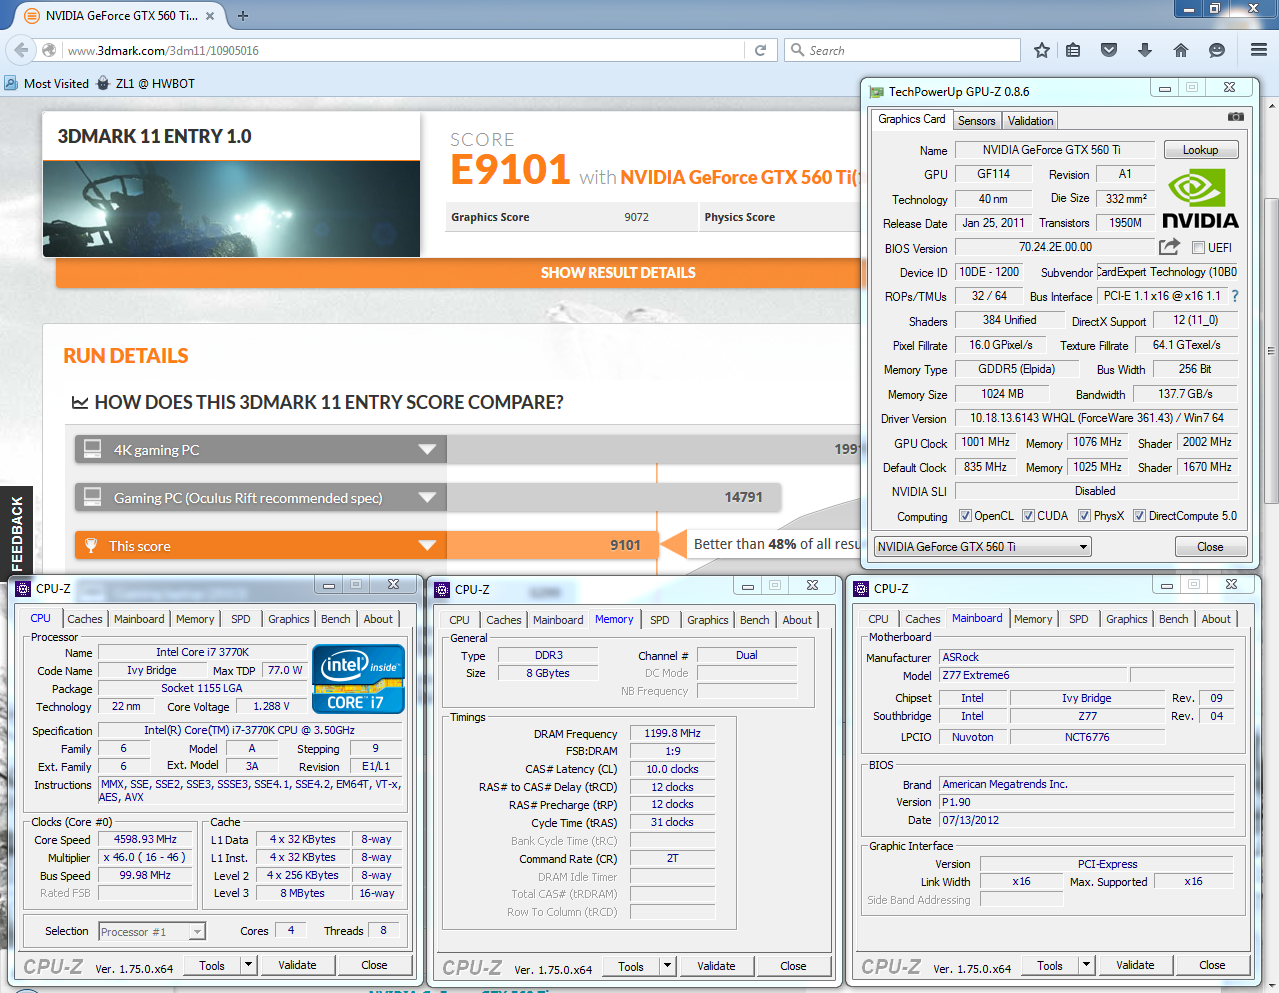Expand Gaming PC Oculus Rift row
Image resolution: width=1279 pixels, height=993 pixels.
(427, 497)
